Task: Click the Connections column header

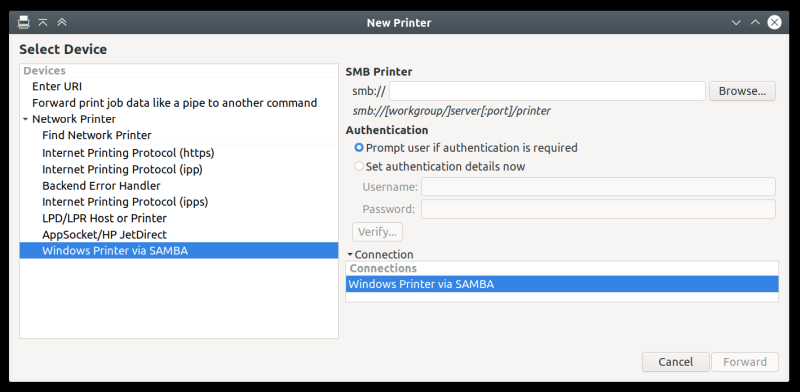Action: pos(562,268)
